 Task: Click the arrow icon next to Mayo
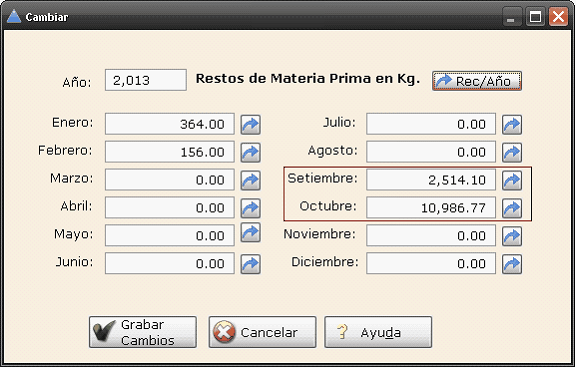(x=251, y=233)
